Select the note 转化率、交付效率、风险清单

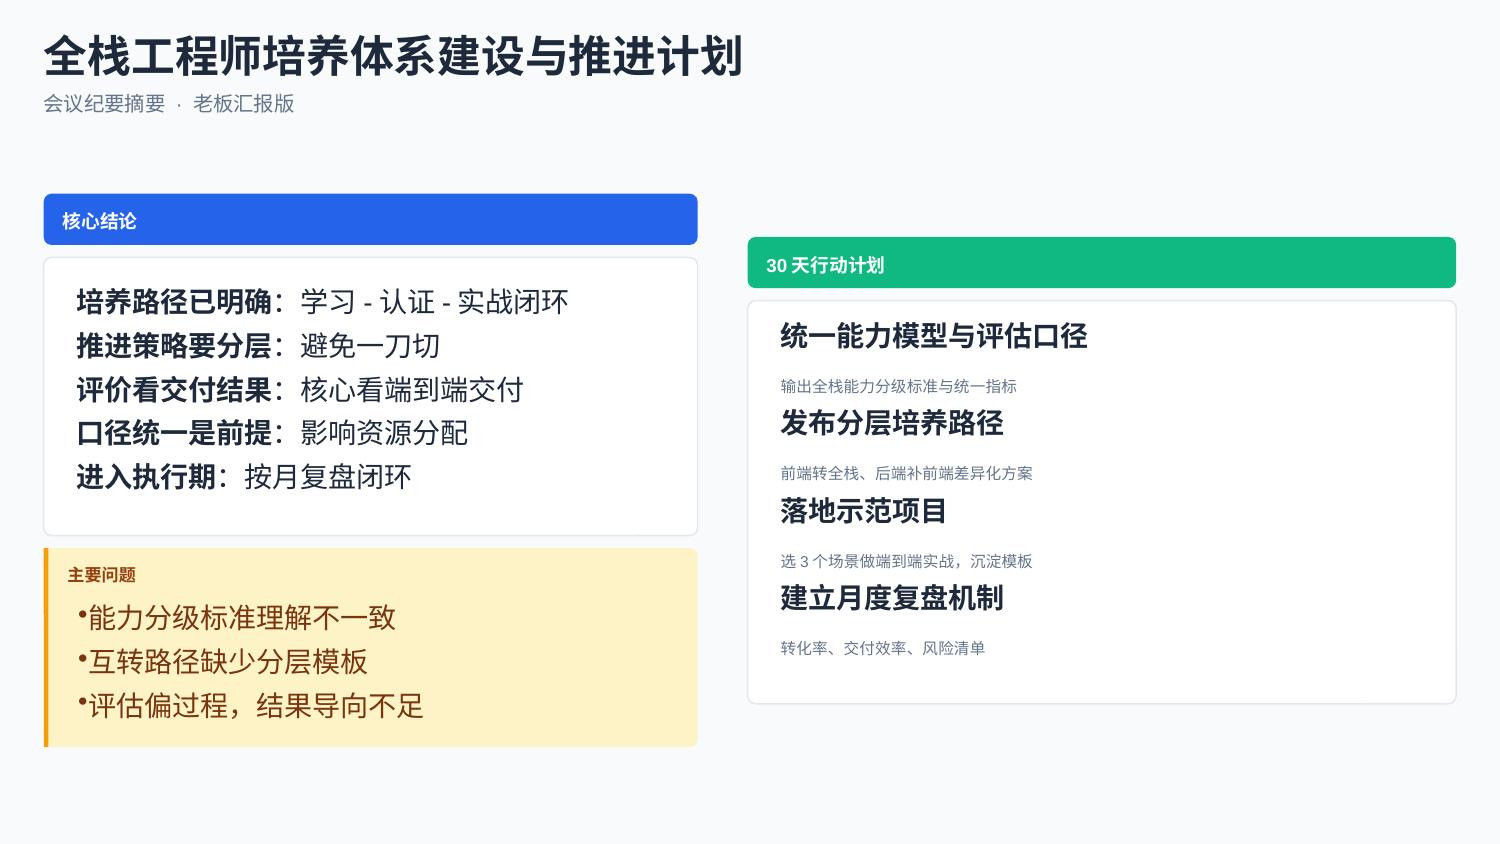[883, 648]
